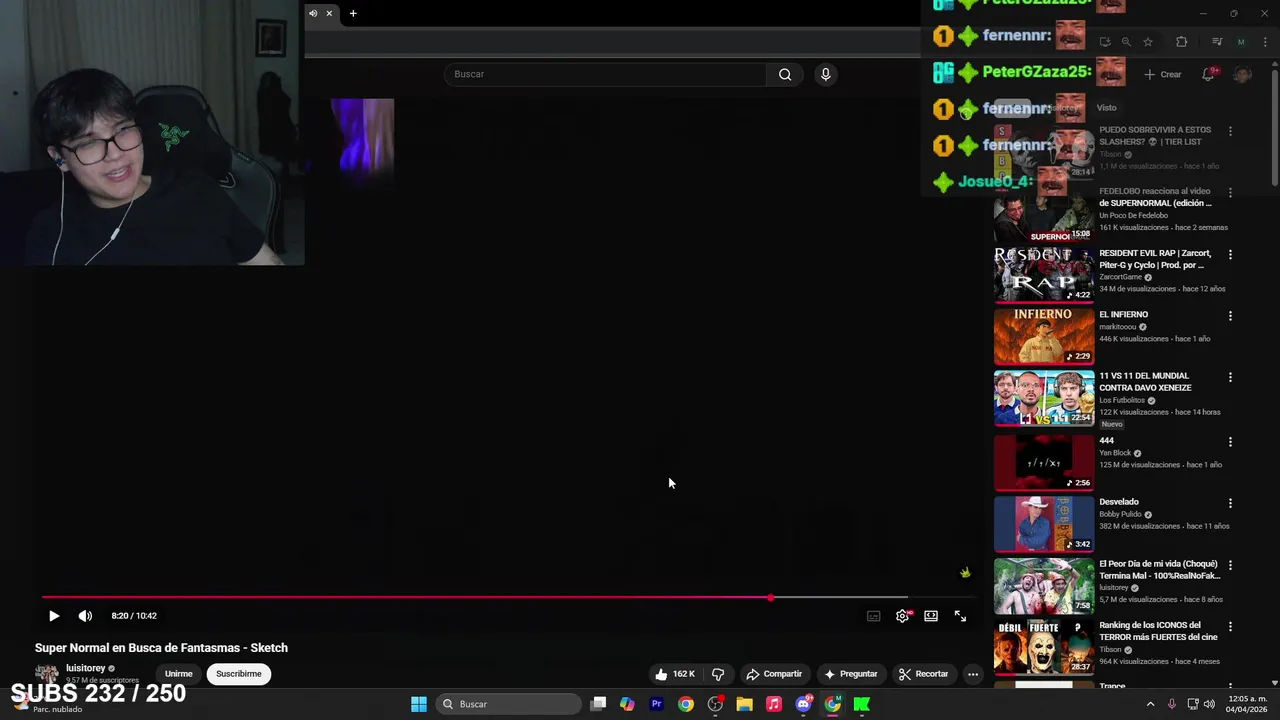Screen dimensions: 1280x720
Task: Open the browser extensions puzzle icon
Action: (x=1181, y=42)
